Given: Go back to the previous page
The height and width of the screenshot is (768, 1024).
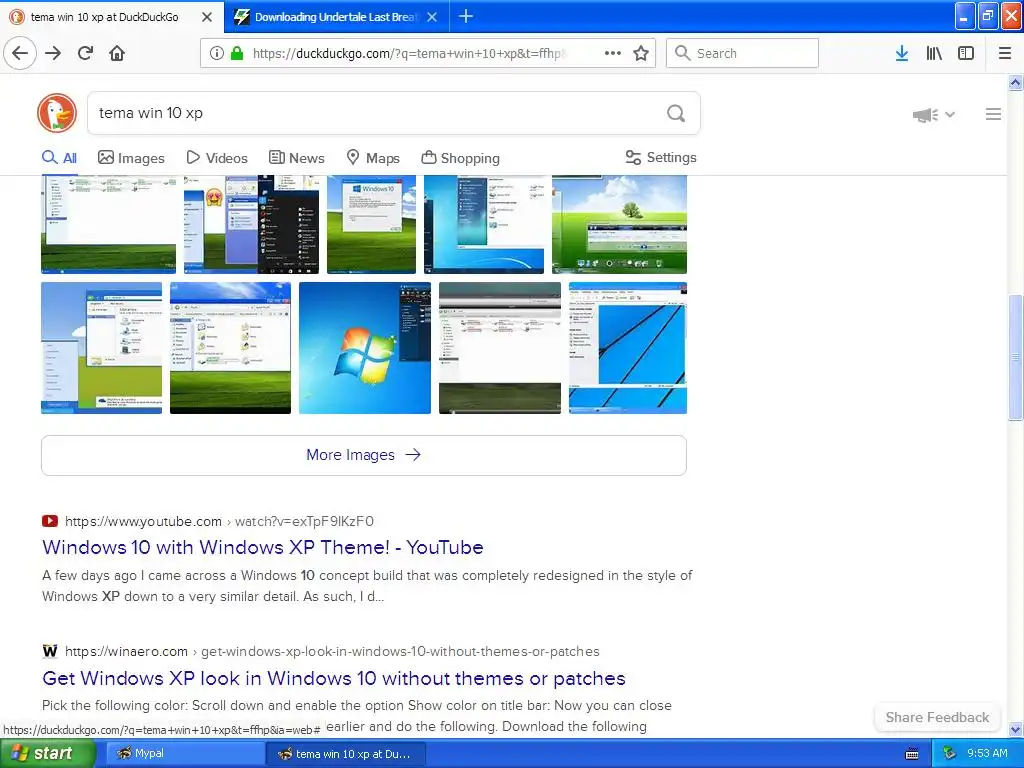Looking at the screenshot, I should (x=20, y=53).
